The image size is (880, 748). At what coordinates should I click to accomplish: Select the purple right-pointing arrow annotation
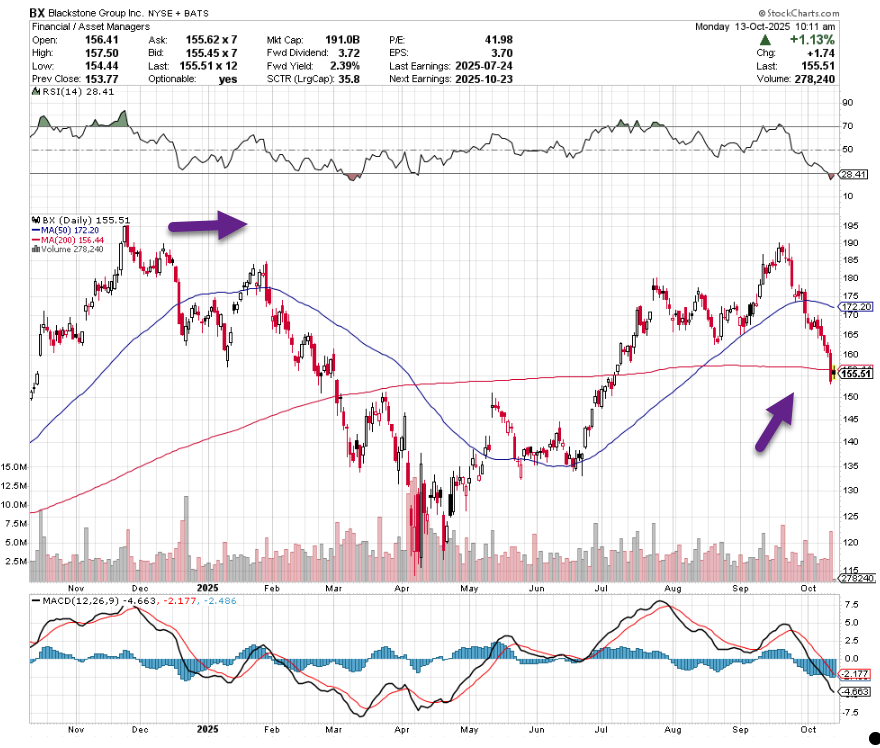[x=208, y=226]
